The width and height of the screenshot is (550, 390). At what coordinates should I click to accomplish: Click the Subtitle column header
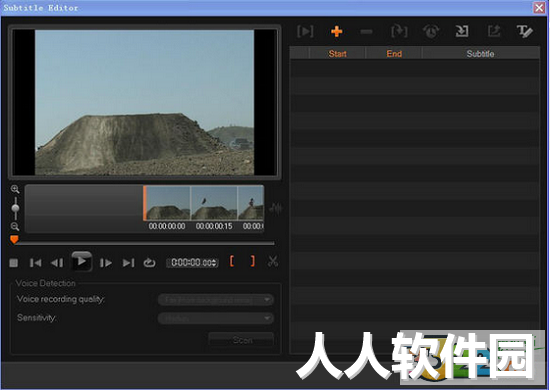pyautogui.click(x=481, y=54)
